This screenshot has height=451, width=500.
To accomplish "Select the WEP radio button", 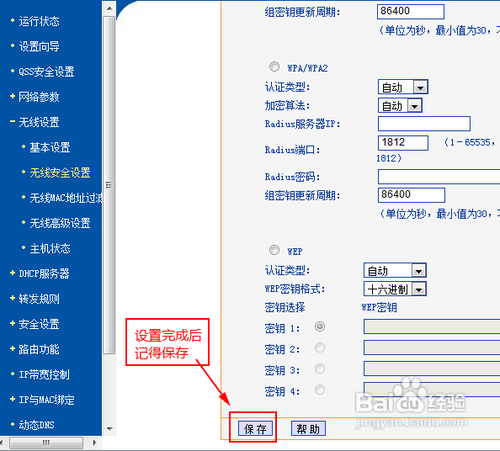I will [x=274, y=250].
